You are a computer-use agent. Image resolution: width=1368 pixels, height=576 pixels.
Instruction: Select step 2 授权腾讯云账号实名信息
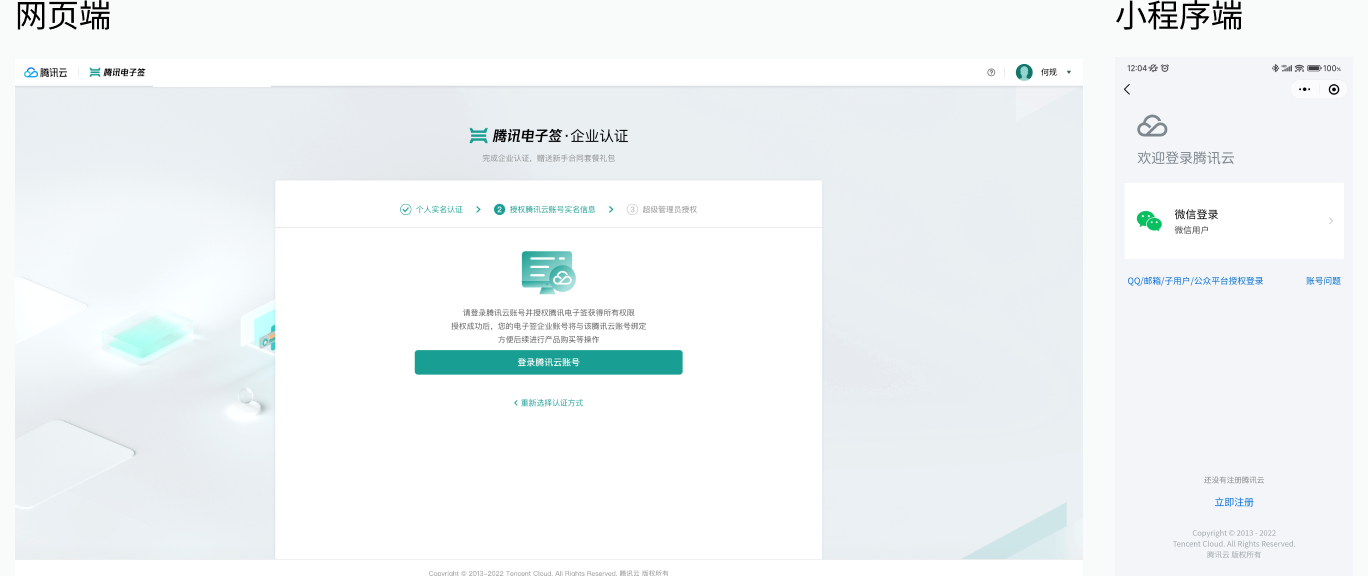pos(545,209)
